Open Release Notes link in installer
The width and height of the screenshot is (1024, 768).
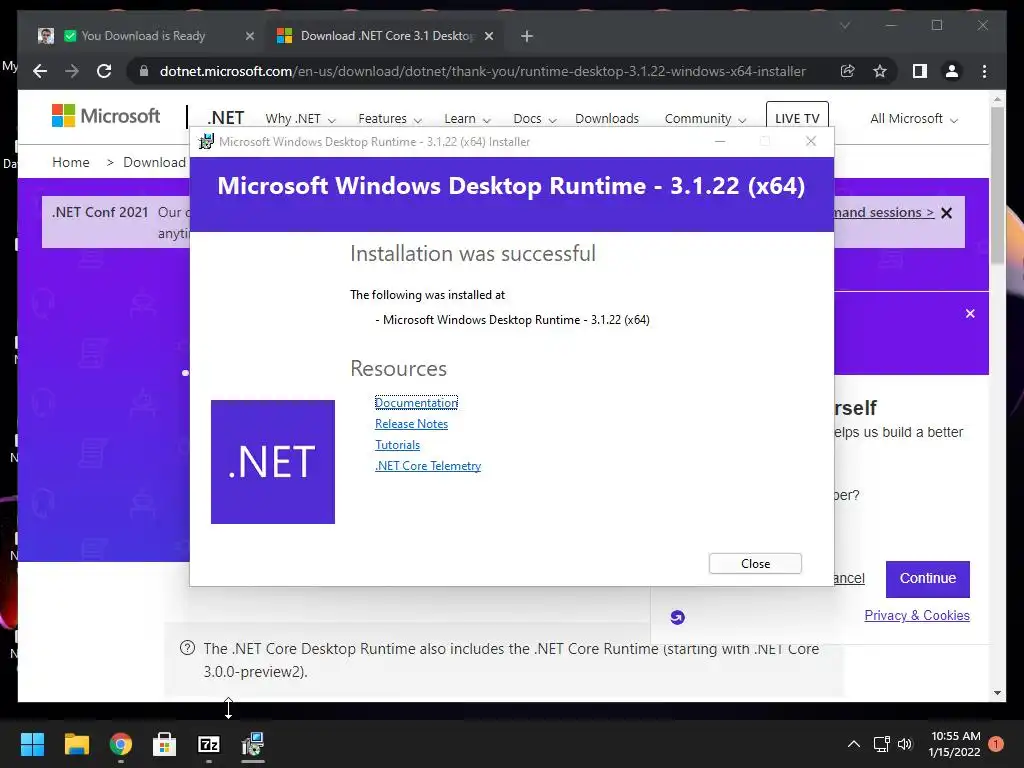coord(411,424)
